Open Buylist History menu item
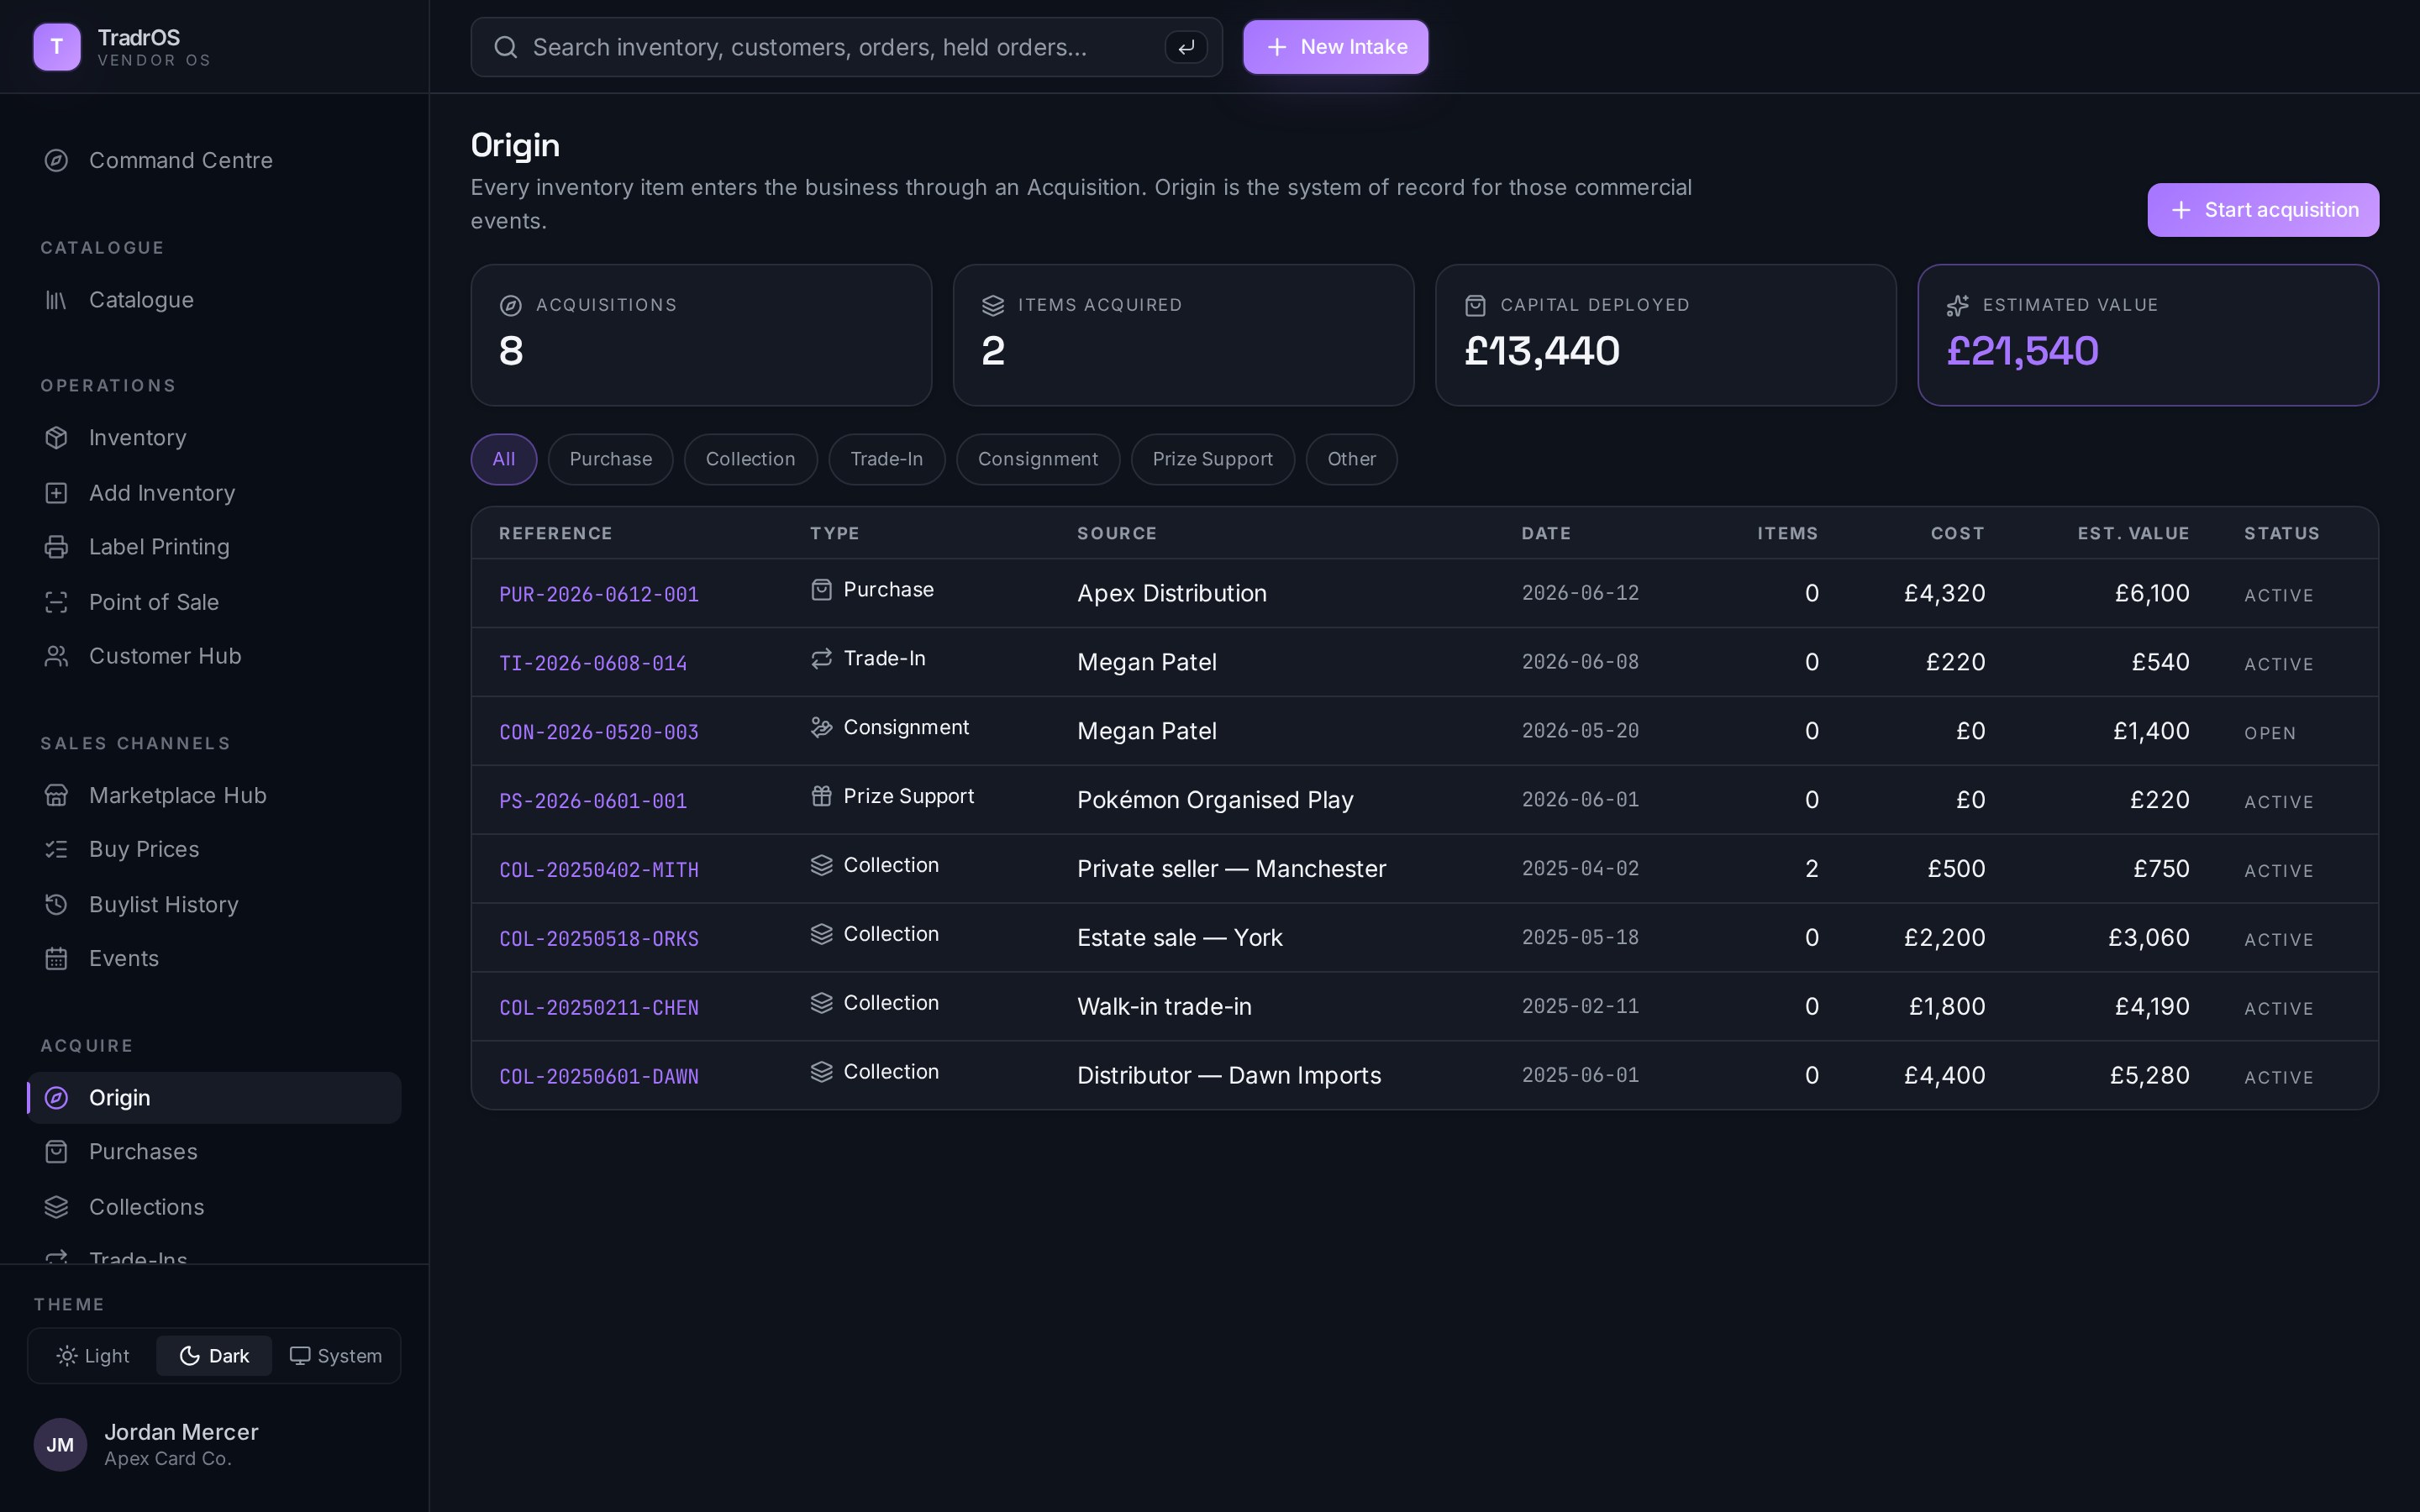Screen dimensions: 2420x1512 (x=214, y=904)
